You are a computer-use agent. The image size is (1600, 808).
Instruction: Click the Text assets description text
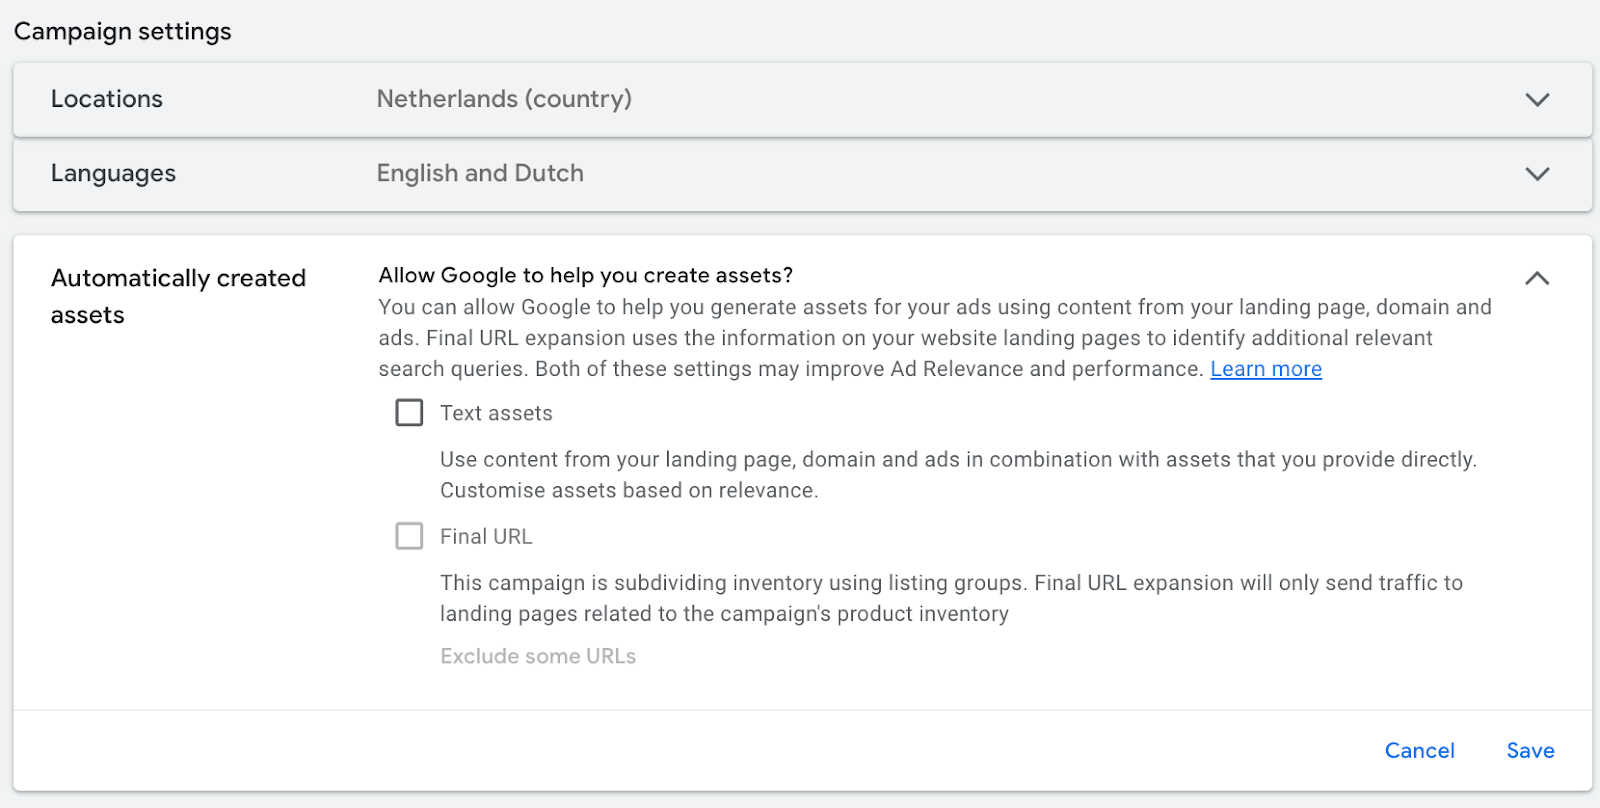[957, 475]
